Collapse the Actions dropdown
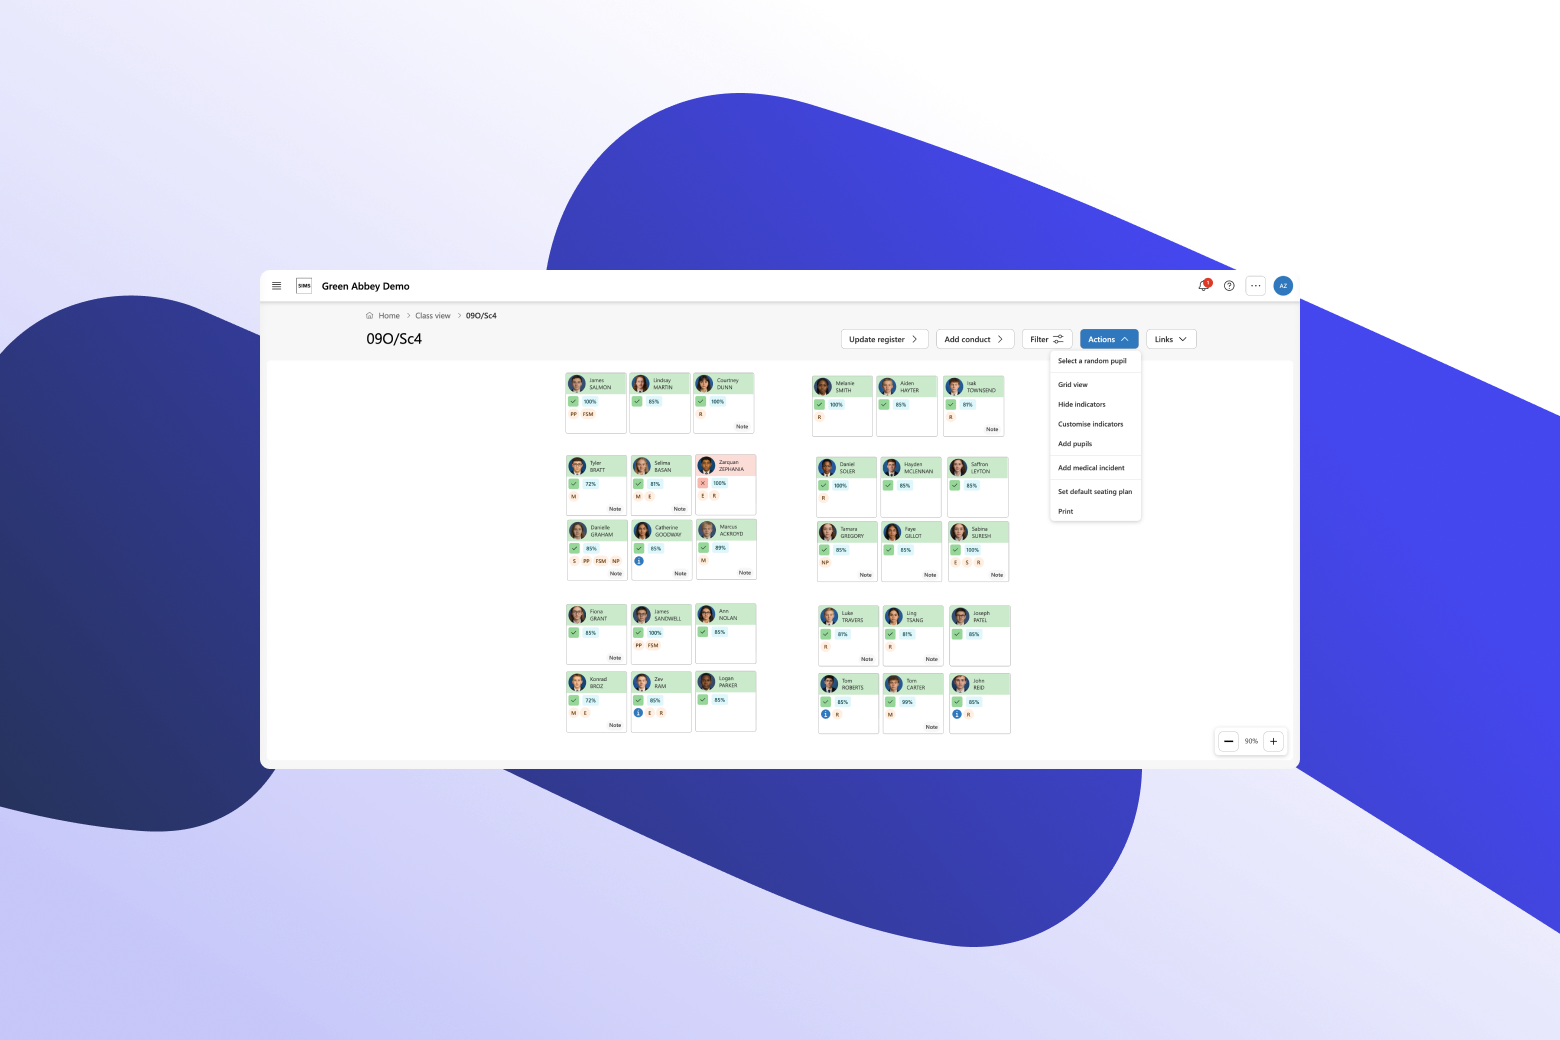The width and height of the screenshot is (1560, 1040). click(1108, 339)
